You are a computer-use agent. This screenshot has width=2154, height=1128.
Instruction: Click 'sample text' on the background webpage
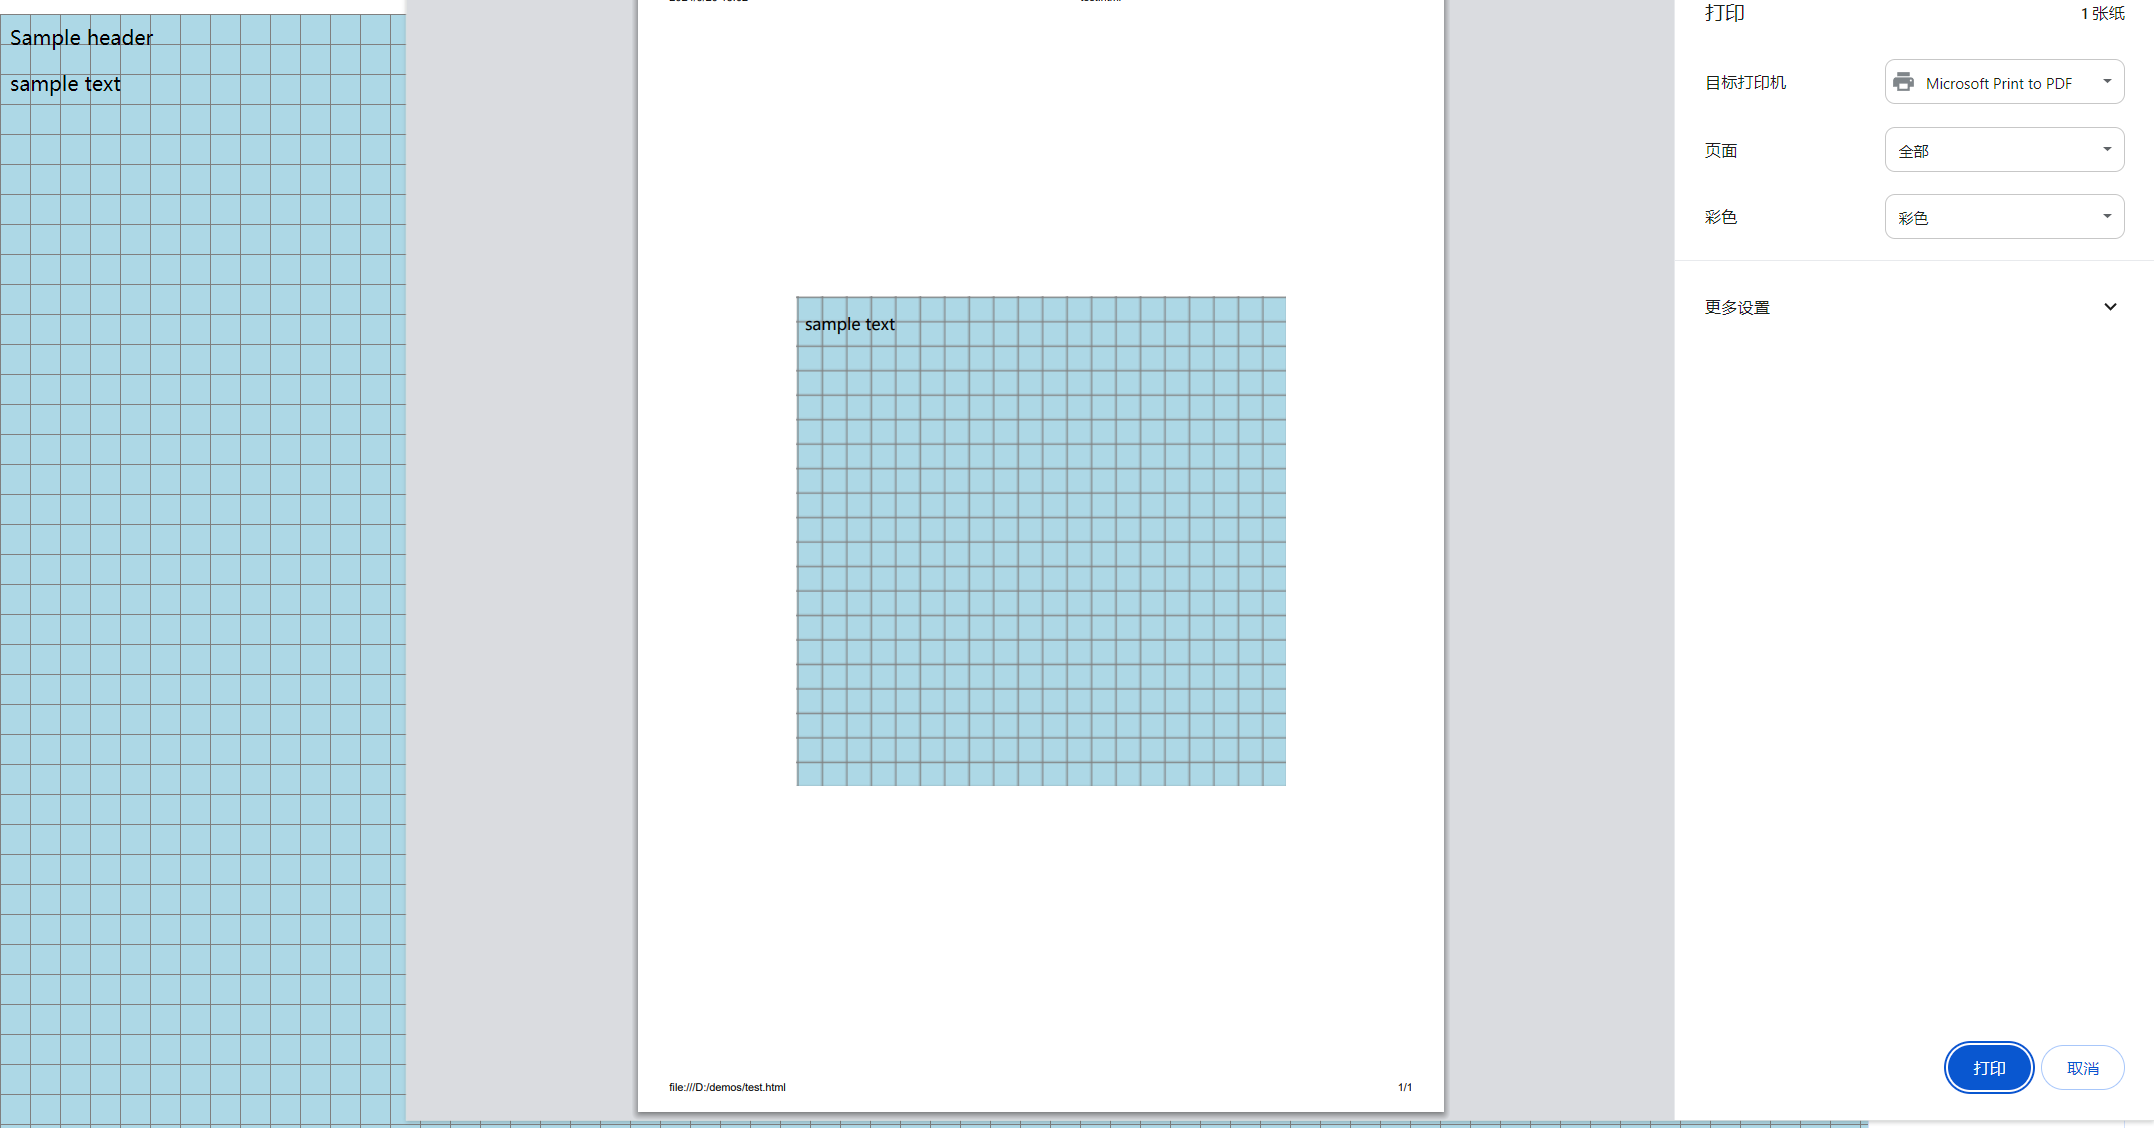click(65, 84)
